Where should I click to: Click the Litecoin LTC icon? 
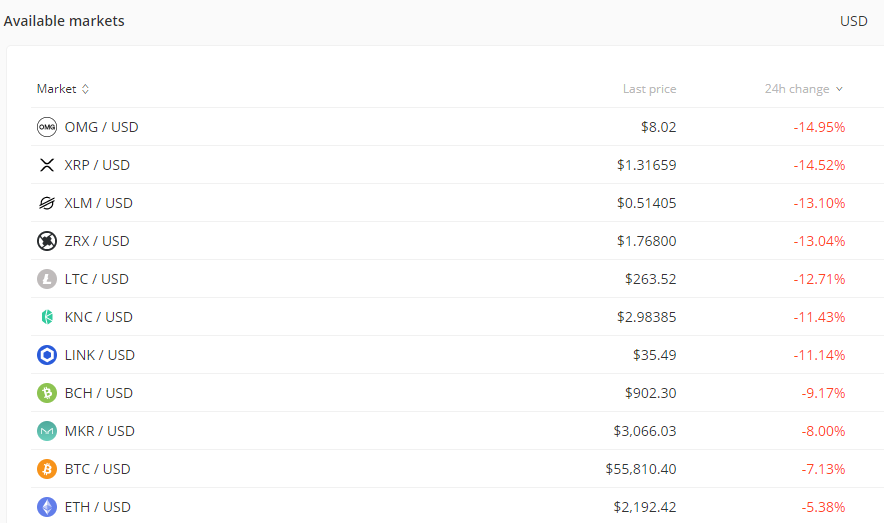(x=47, y=279)
